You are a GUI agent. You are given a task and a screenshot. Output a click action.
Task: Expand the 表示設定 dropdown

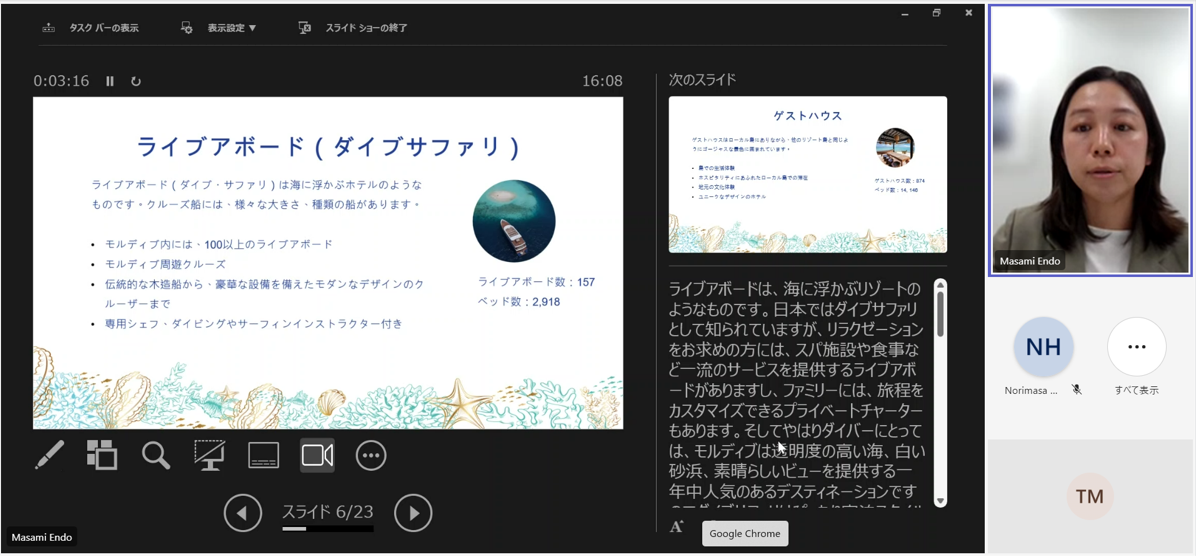(219, 28)
